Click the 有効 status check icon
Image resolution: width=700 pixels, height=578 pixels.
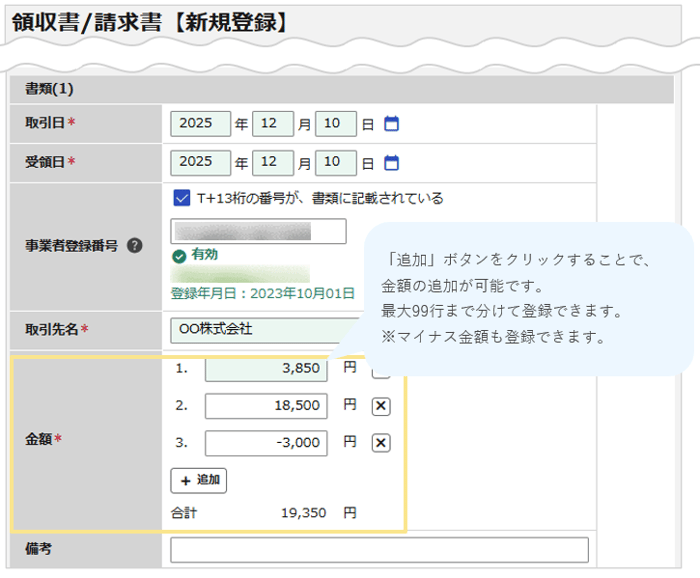[179, 257]
